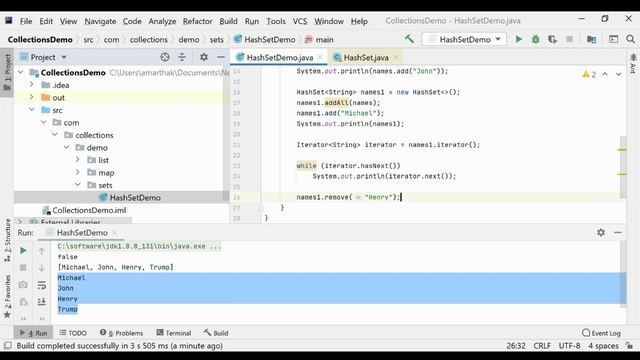Open the HashSetDemo run configuration dropdown
The image size is (640, 360).
click(464, 39)
